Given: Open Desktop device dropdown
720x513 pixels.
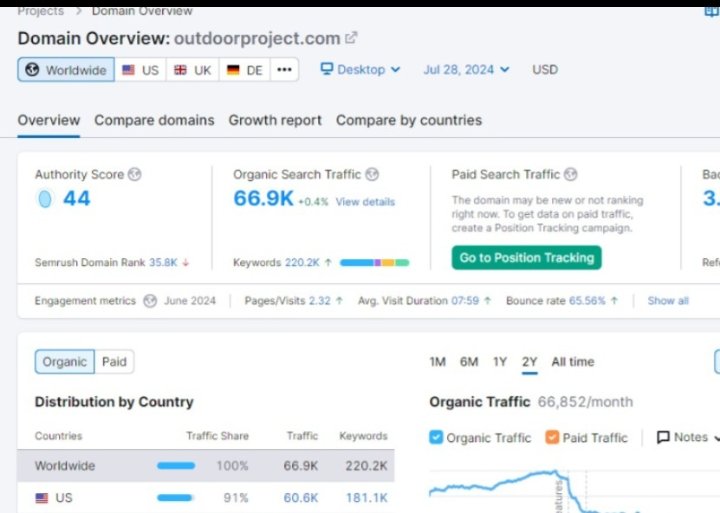Looking at the screenshot, I should pos(360,69).
